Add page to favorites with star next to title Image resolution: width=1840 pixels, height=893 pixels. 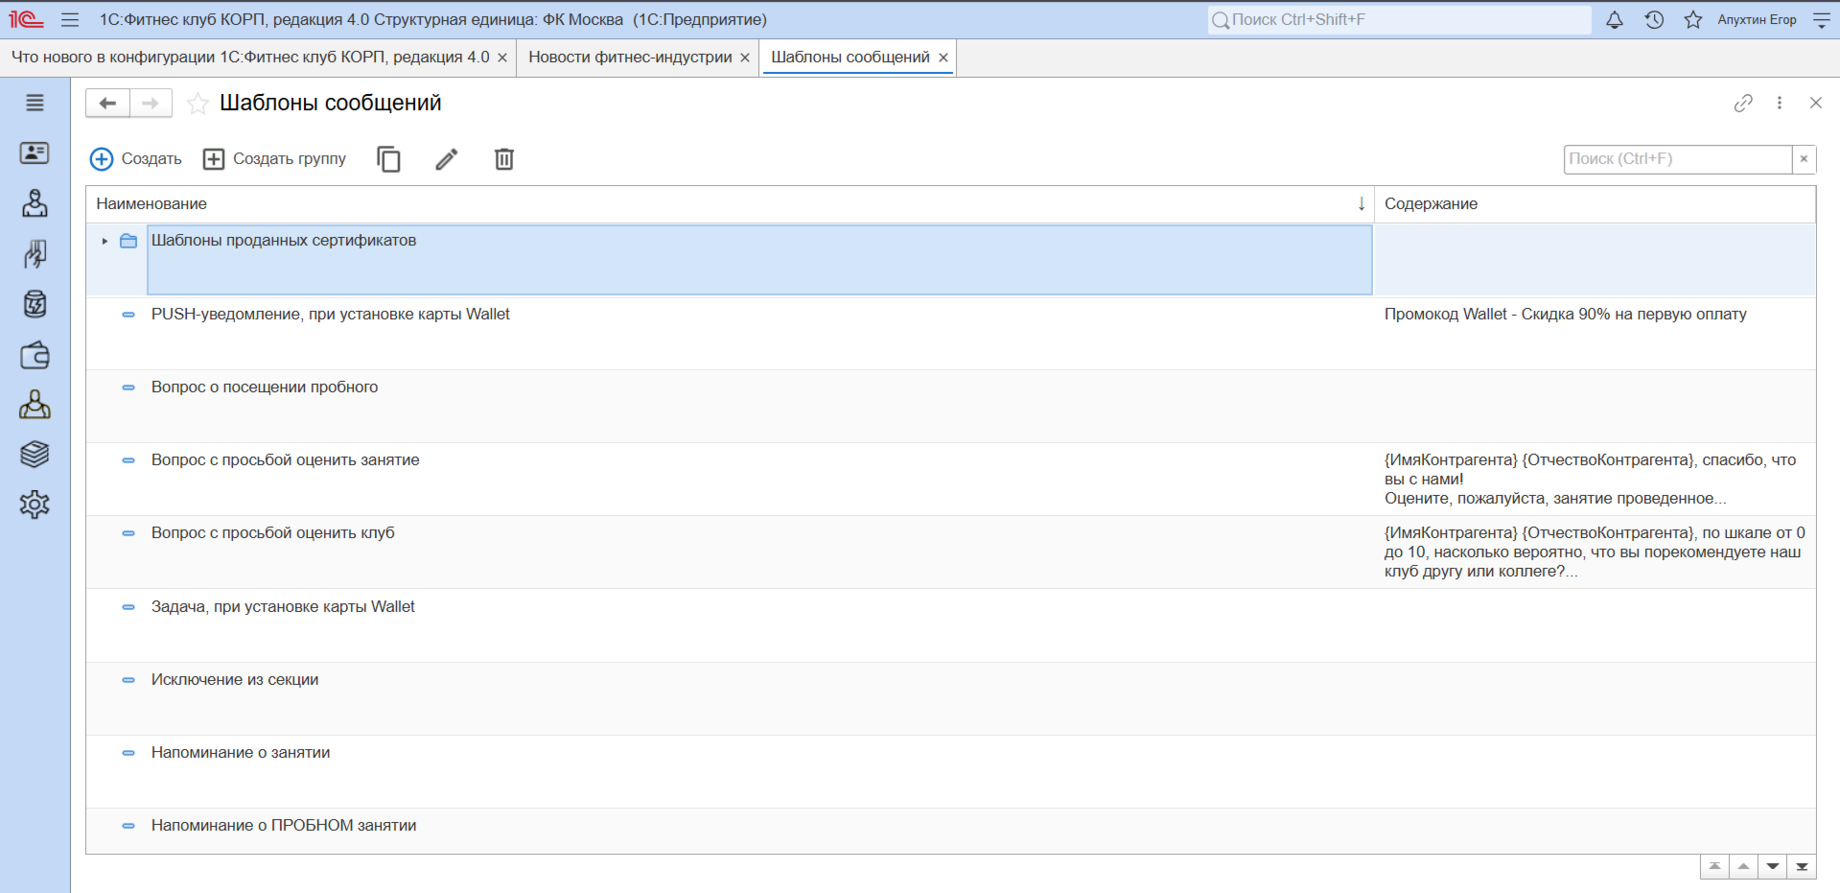tap(198, 103)
